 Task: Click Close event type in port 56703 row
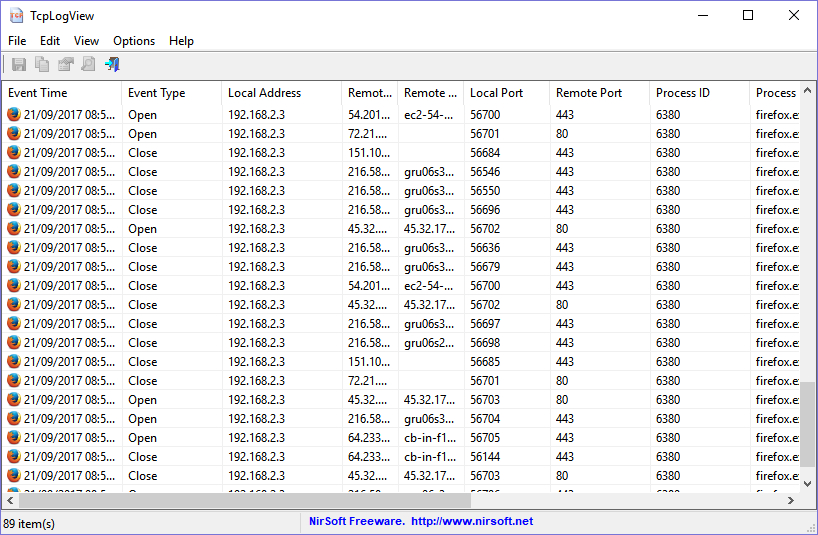pyautogui.click(x=142, y=476)
